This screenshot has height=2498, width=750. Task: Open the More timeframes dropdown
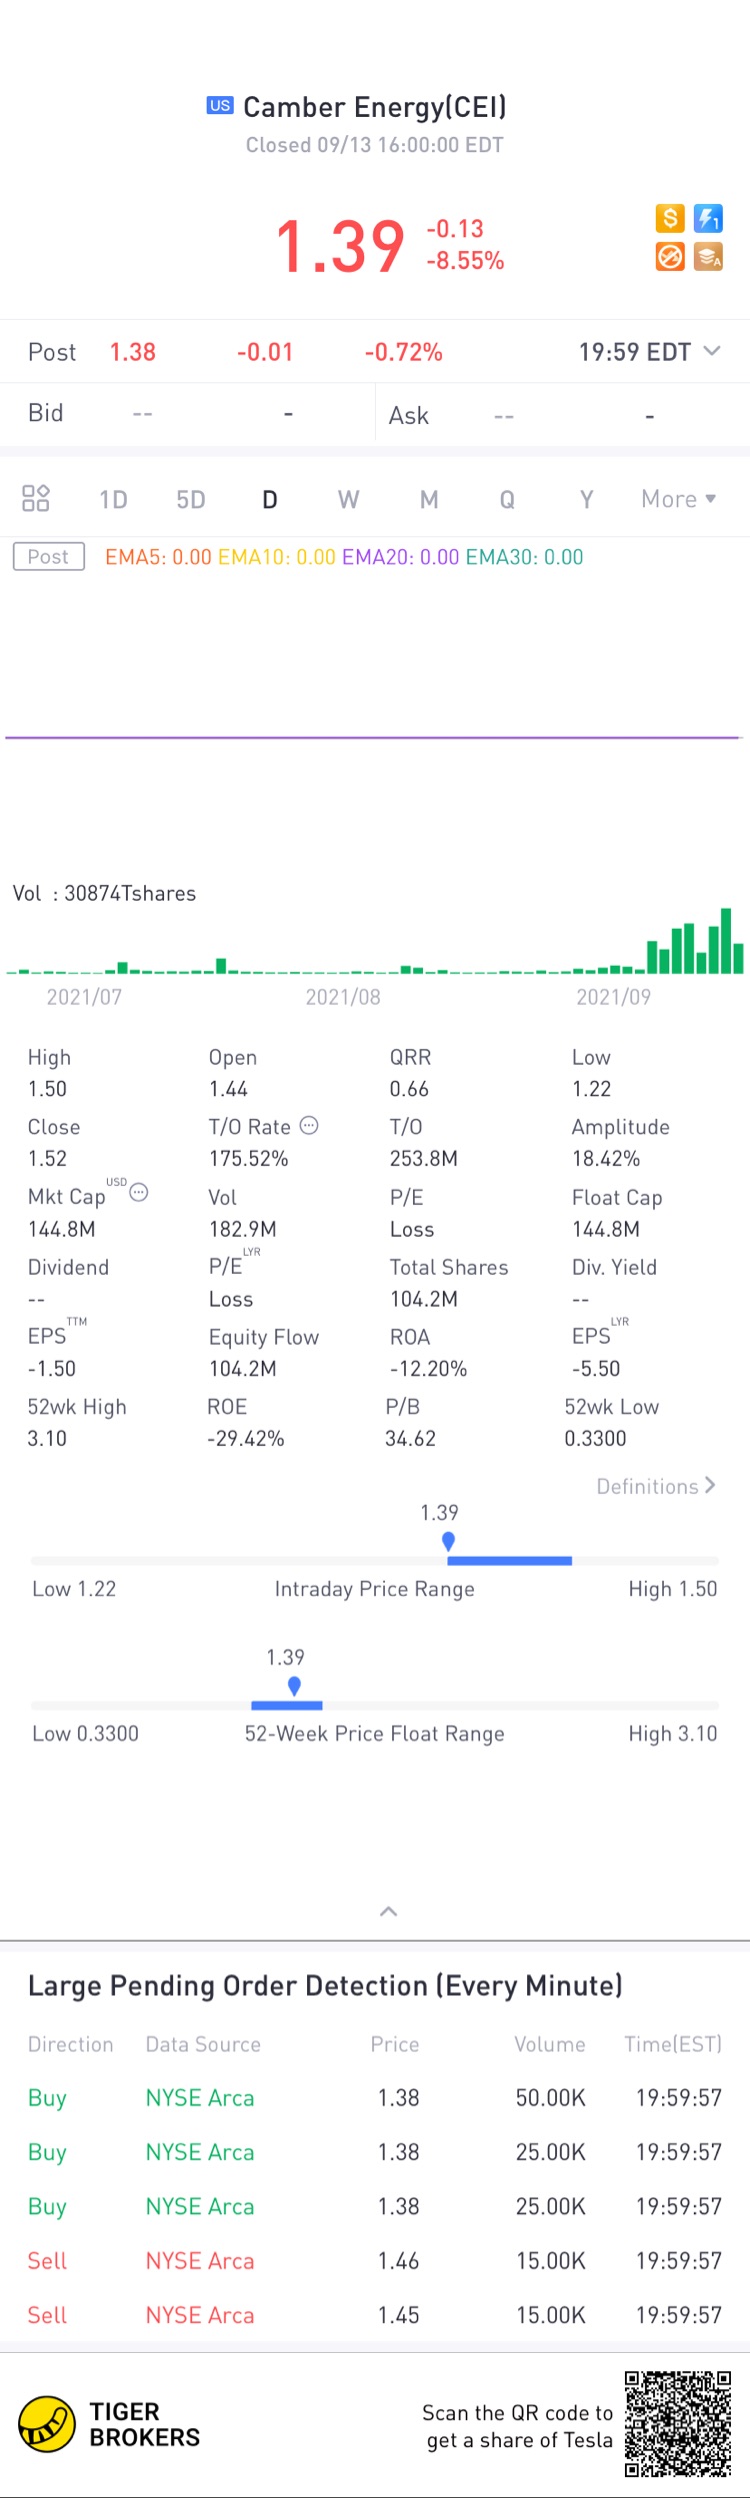[x=678, y=499]
